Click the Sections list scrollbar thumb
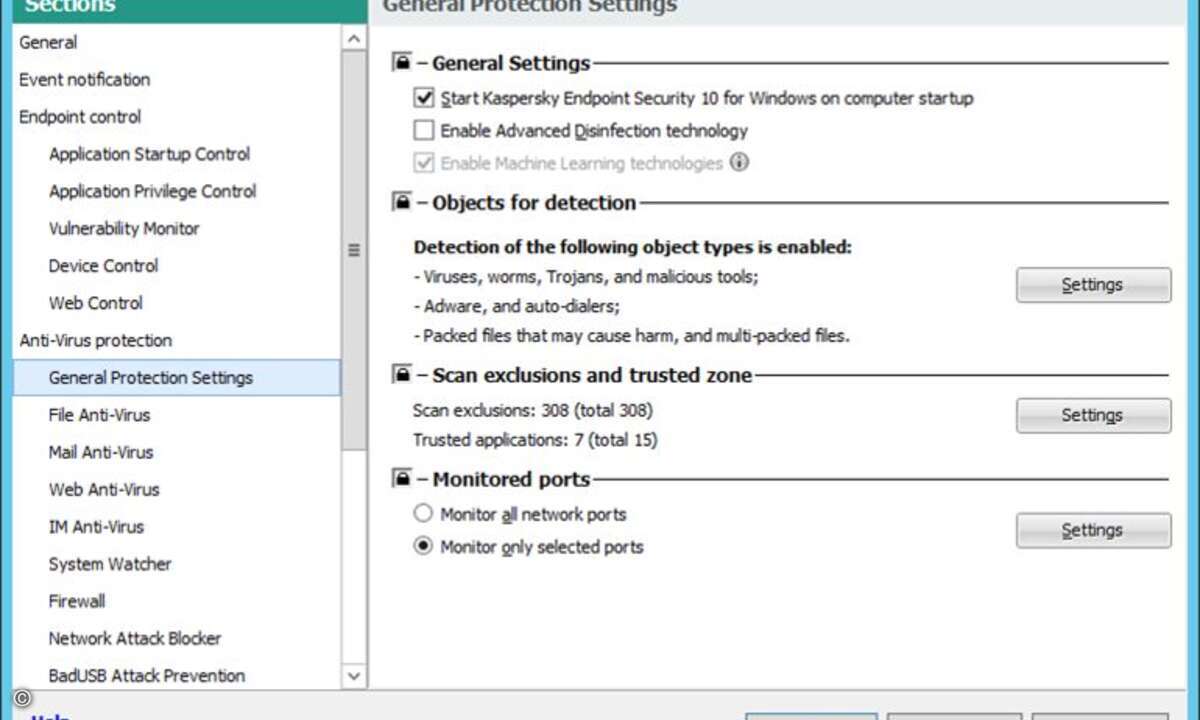This screenshot has height=720, width=1200. [x=354, y=250]
